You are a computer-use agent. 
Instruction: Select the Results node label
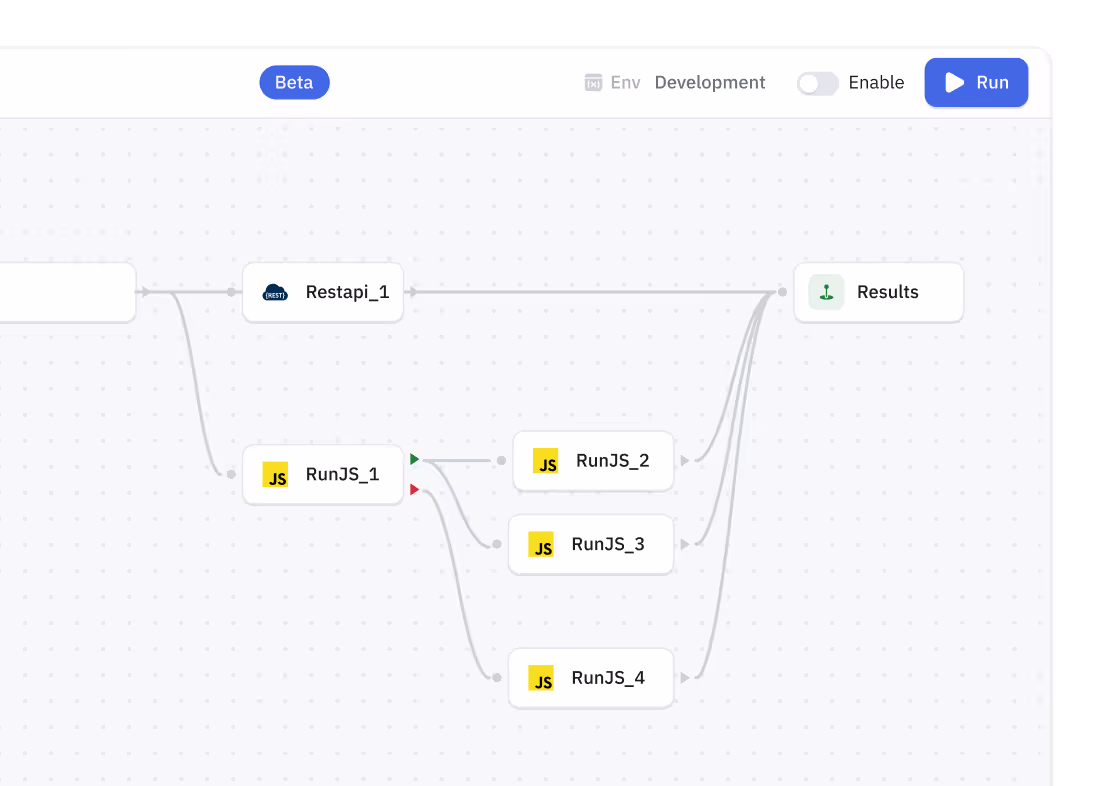887,292
